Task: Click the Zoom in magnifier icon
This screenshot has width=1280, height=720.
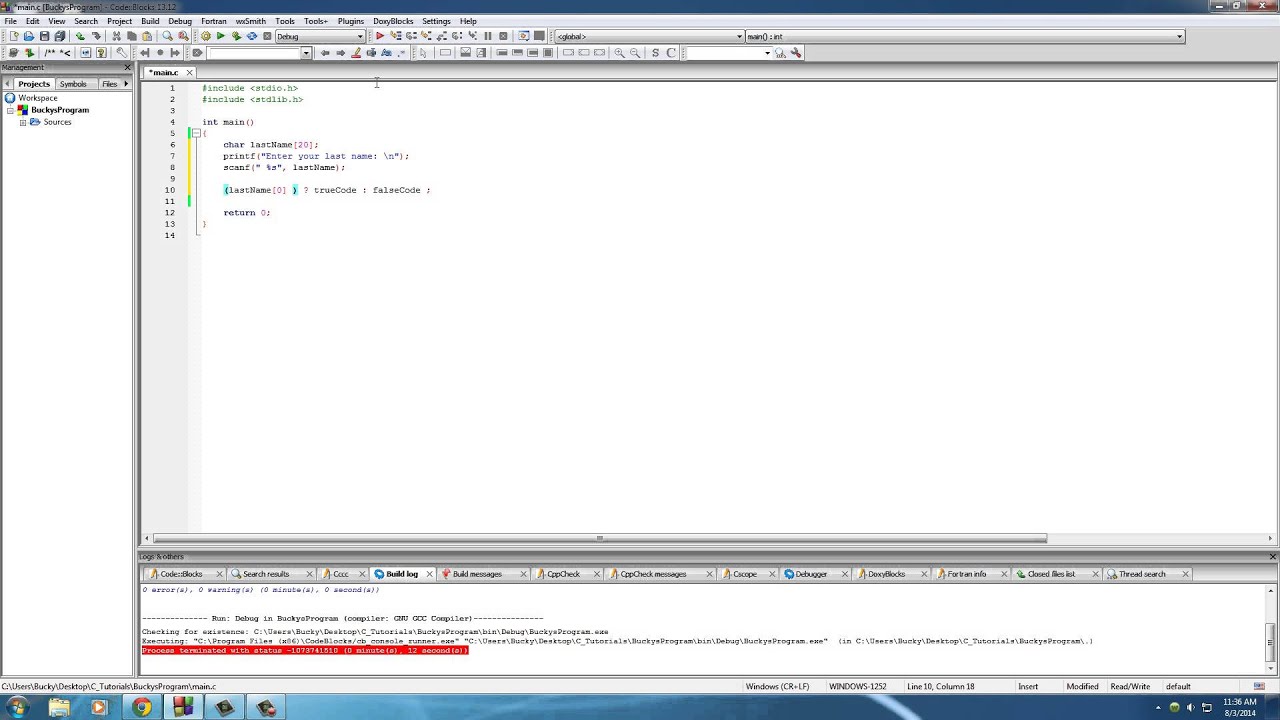Action: tap(619, 53)
